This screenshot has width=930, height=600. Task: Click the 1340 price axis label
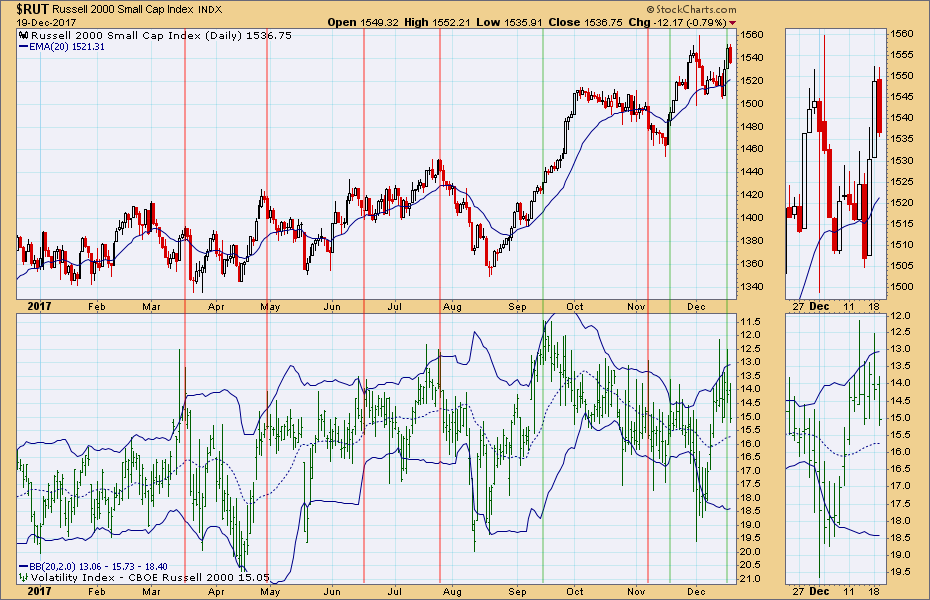pyautogui.click(x=751, y=287)
